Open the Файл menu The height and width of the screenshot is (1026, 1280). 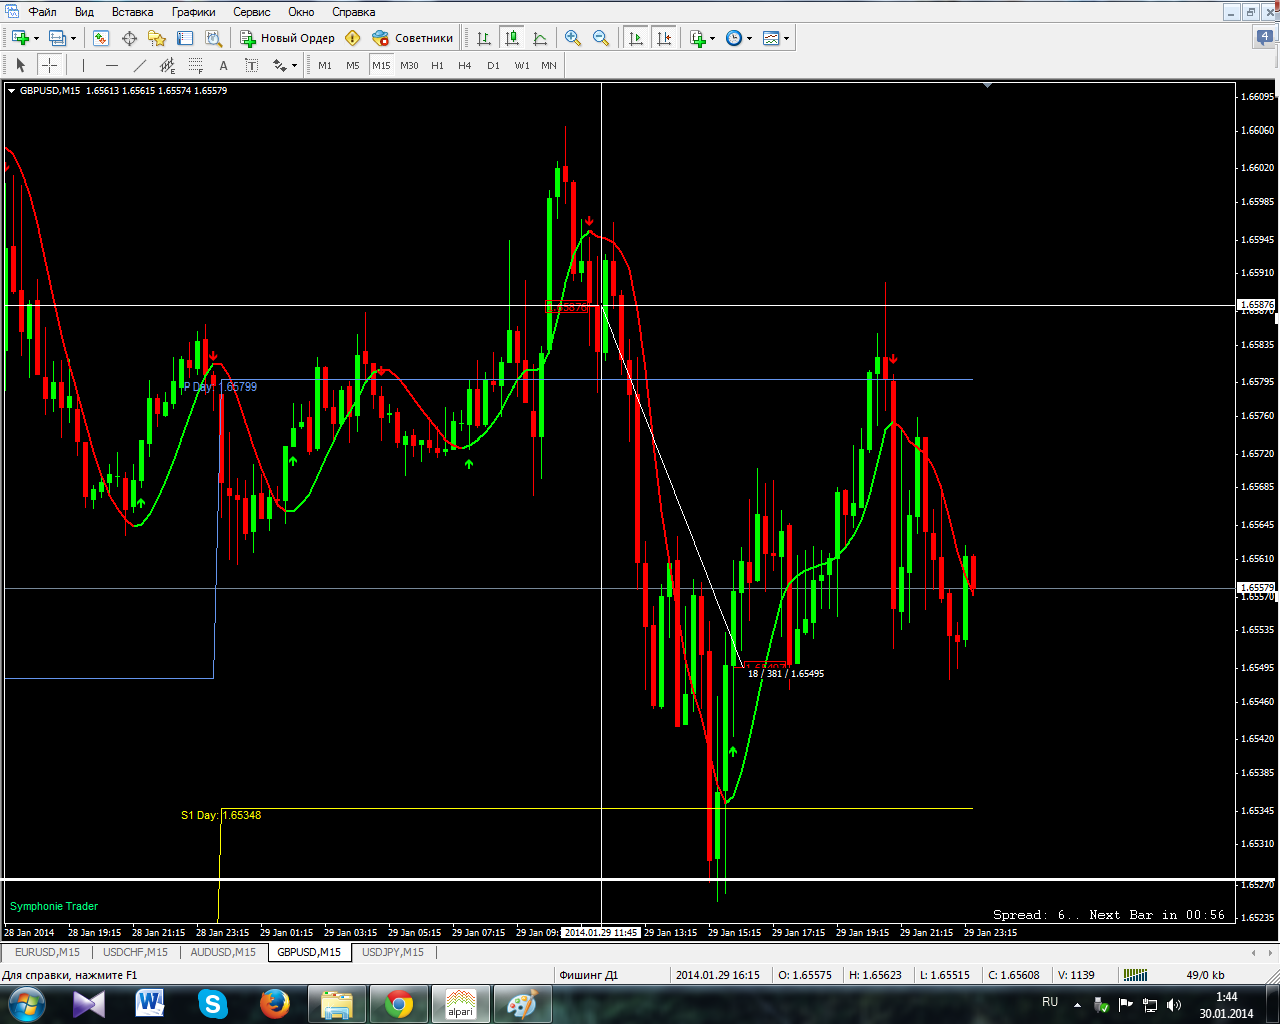coord(42,12)
